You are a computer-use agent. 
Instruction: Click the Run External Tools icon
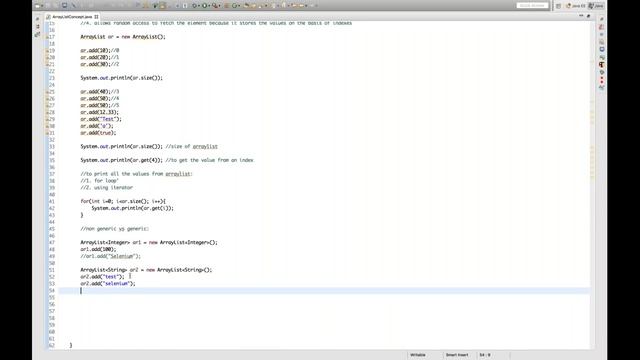coord(214,6)
